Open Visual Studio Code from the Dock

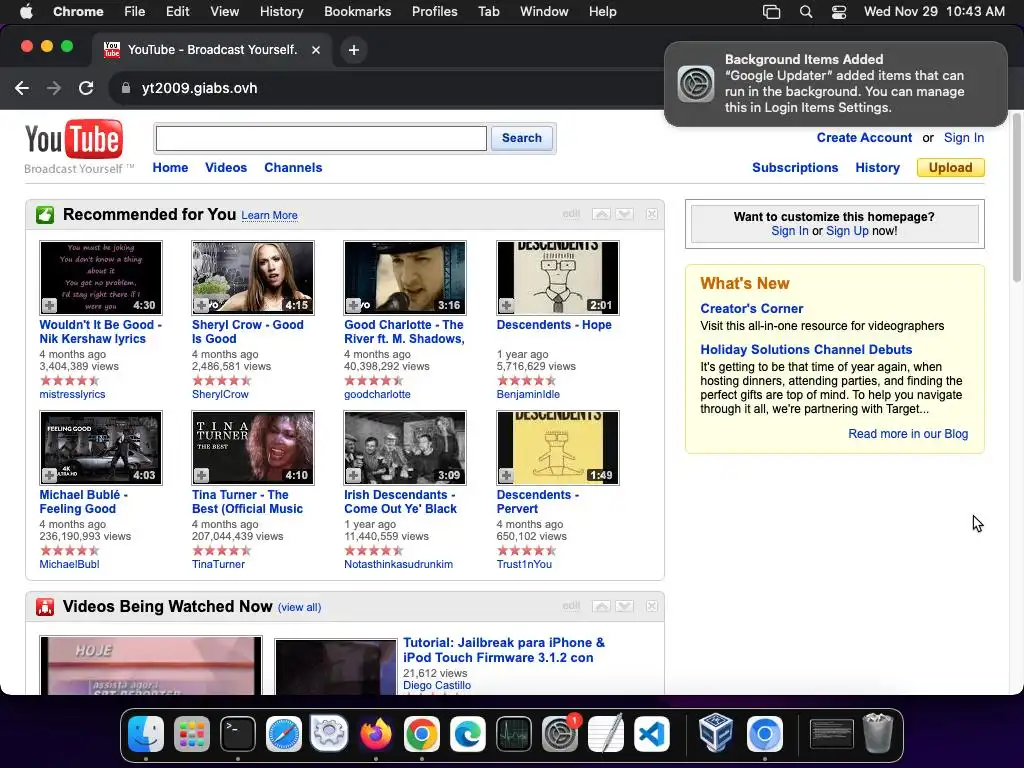click(x=652, y=734)
